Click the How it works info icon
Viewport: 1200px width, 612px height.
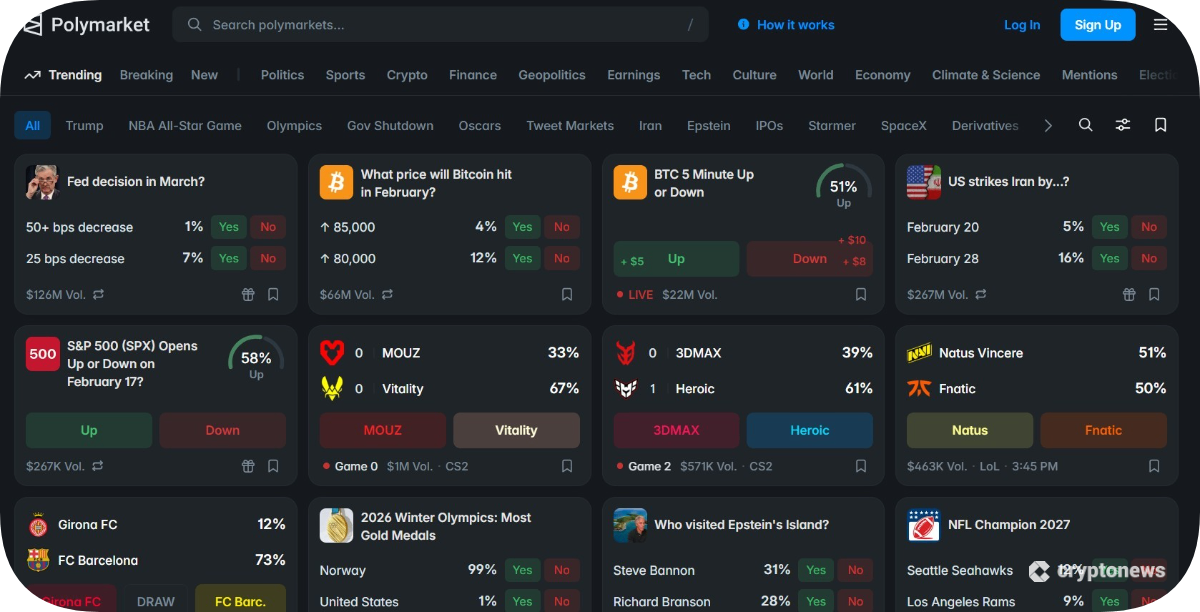click(x=743, y=25)
